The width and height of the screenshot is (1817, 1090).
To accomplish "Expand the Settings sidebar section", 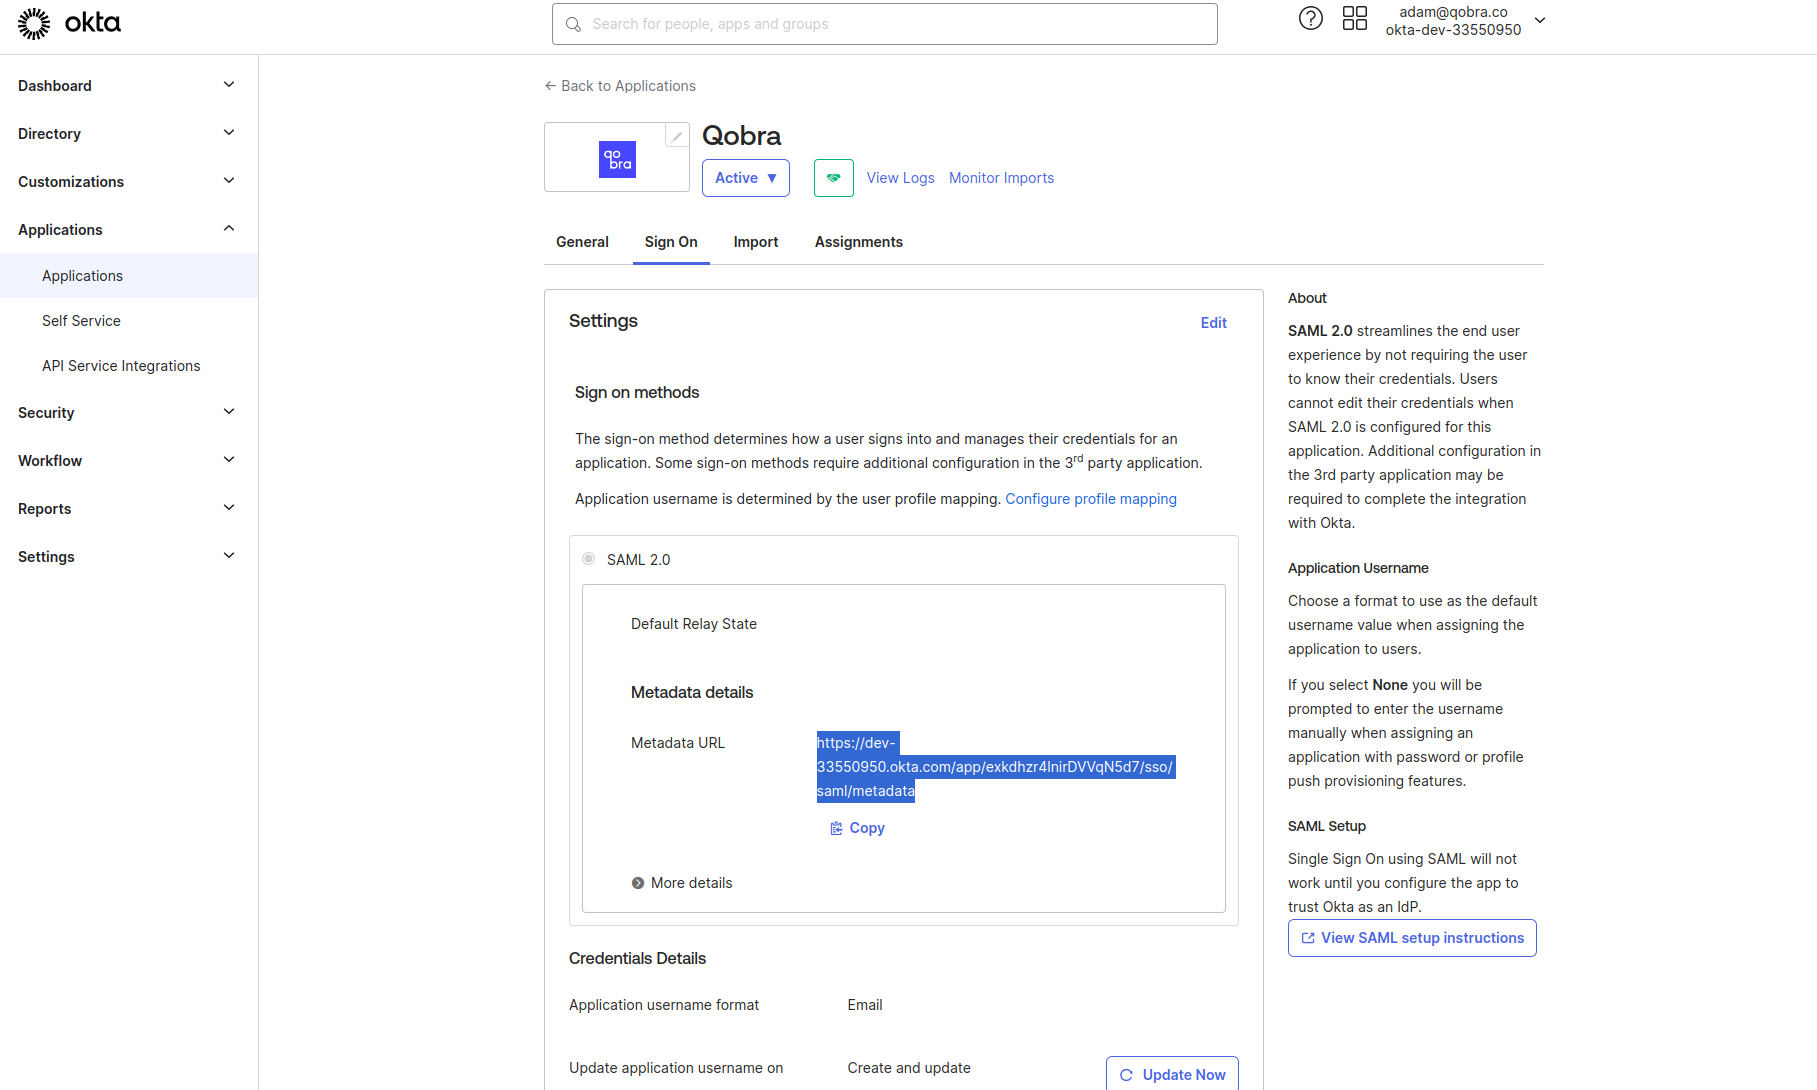I will pyautogui.click(x=128, y=557).
